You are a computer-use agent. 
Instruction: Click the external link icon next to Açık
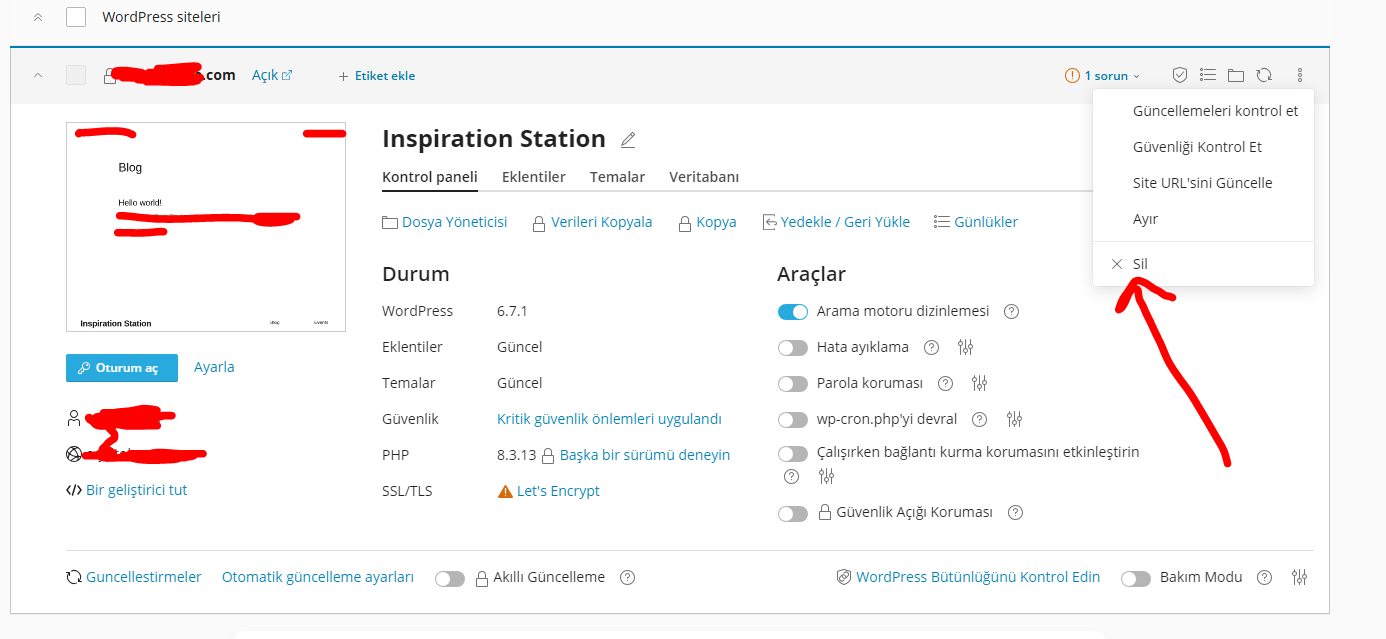point(287,75)
